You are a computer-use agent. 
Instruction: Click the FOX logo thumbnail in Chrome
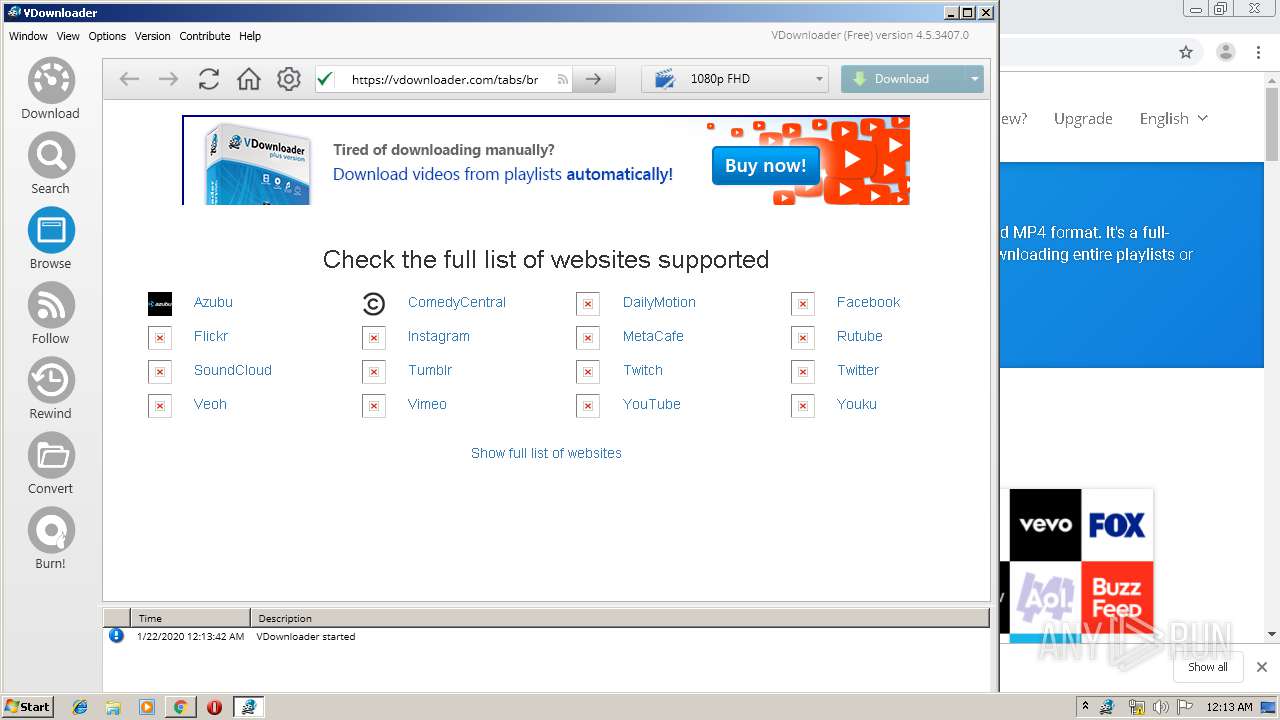1117,525
